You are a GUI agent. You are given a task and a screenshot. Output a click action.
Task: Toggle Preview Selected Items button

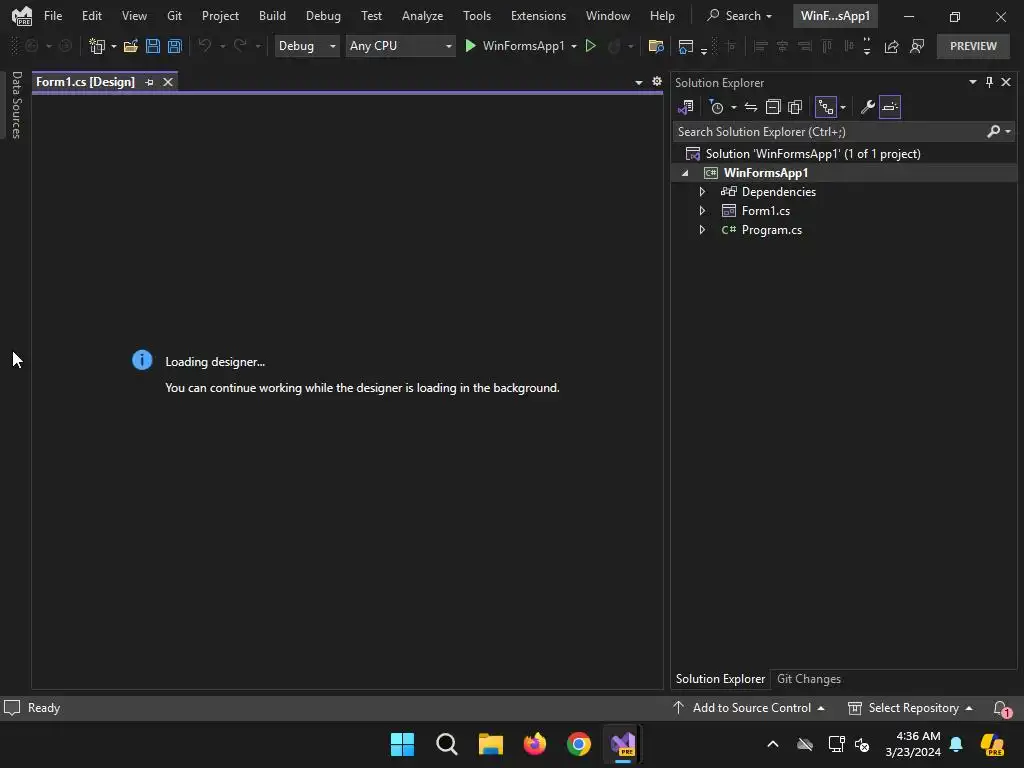pyautogui.click(x=889, y=107)
